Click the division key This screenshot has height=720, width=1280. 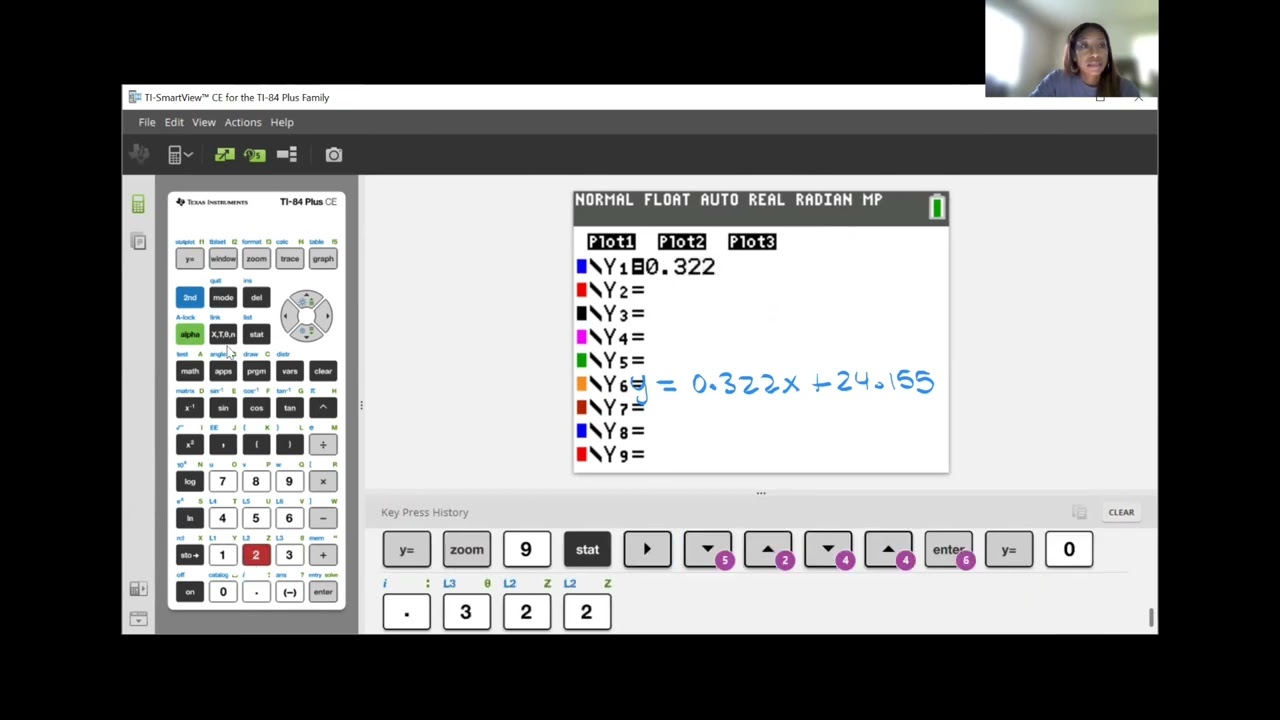[323, 445]
